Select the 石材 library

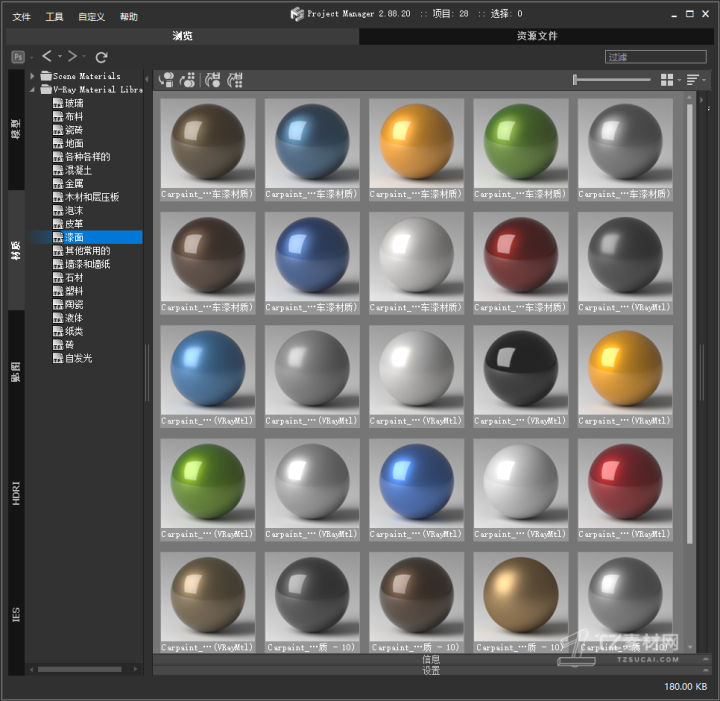tap(68, 277)
